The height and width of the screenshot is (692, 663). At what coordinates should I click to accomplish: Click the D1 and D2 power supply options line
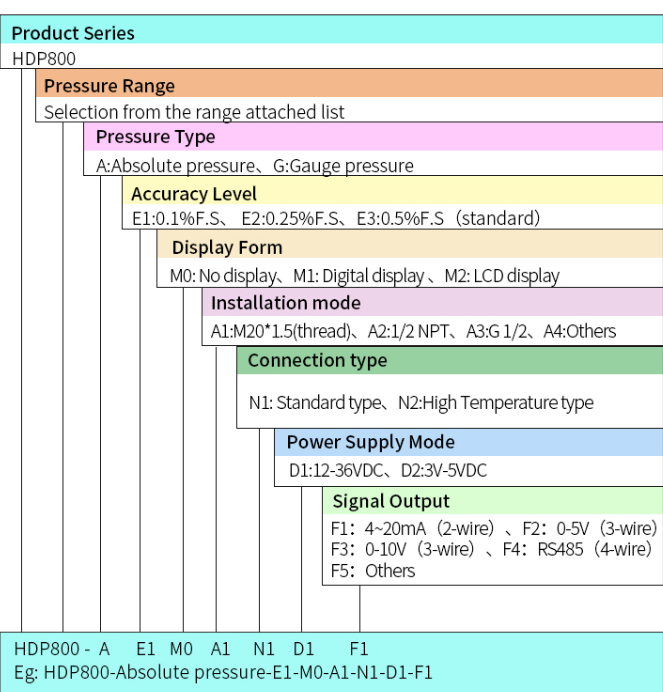(x=387, y=470)
